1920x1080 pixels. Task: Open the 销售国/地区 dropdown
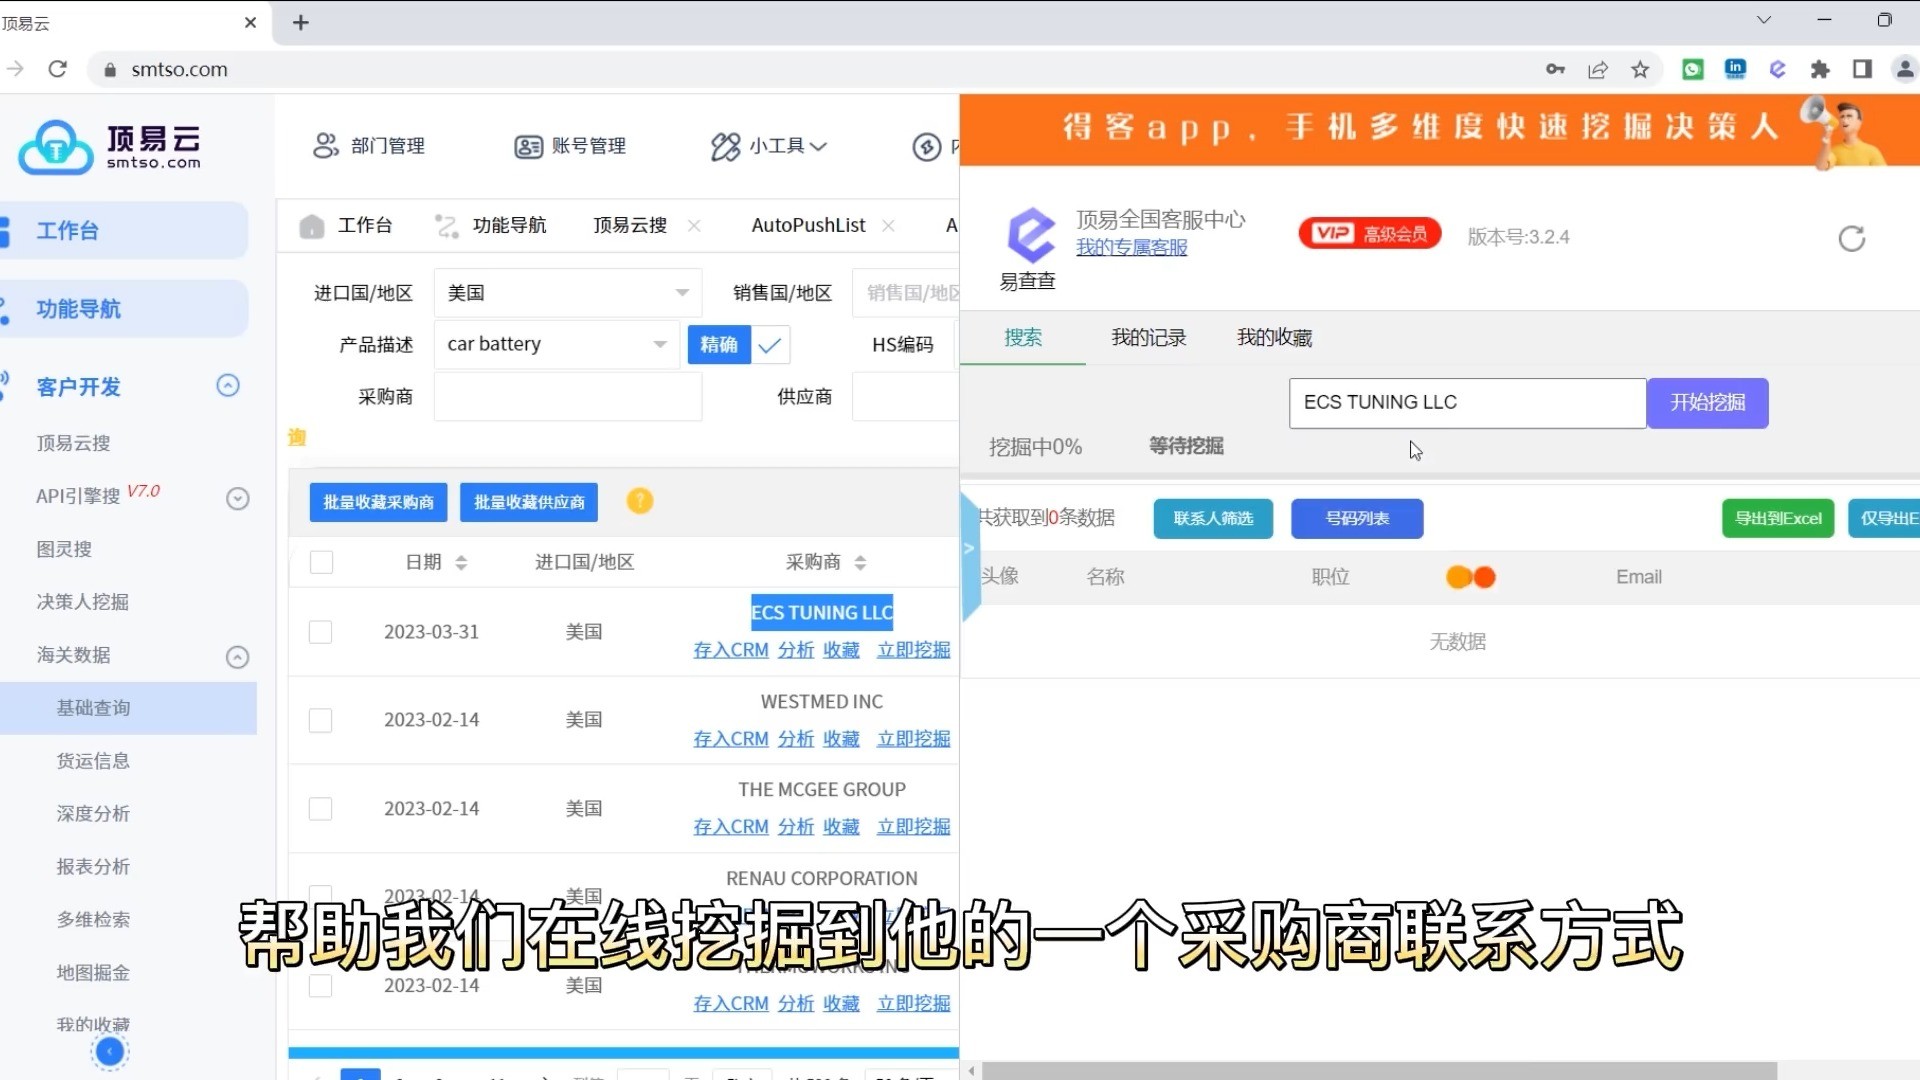tap(906, 293)
